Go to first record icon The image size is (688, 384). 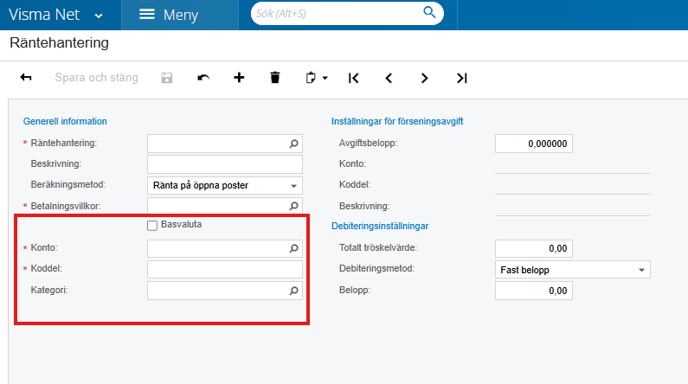pyautogui.click(x=353, y=78)
